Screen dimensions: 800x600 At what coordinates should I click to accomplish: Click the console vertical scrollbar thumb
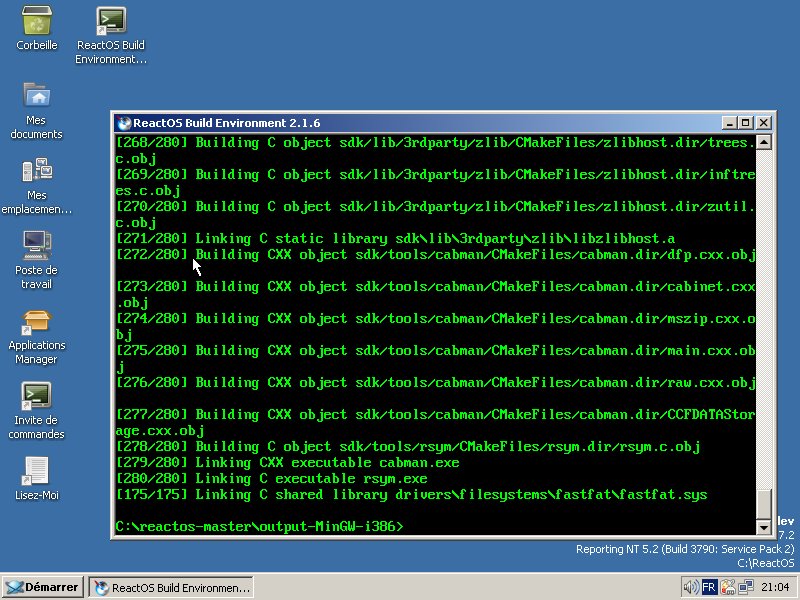pyautogui.click(x=764, y=504)
